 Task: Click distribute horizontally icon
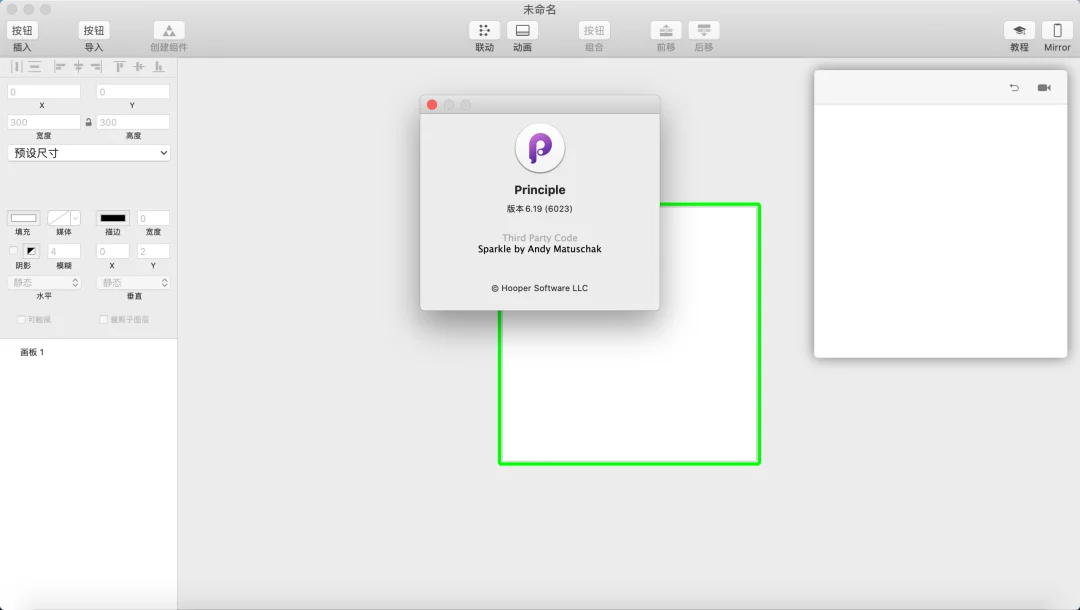[16, 67]
